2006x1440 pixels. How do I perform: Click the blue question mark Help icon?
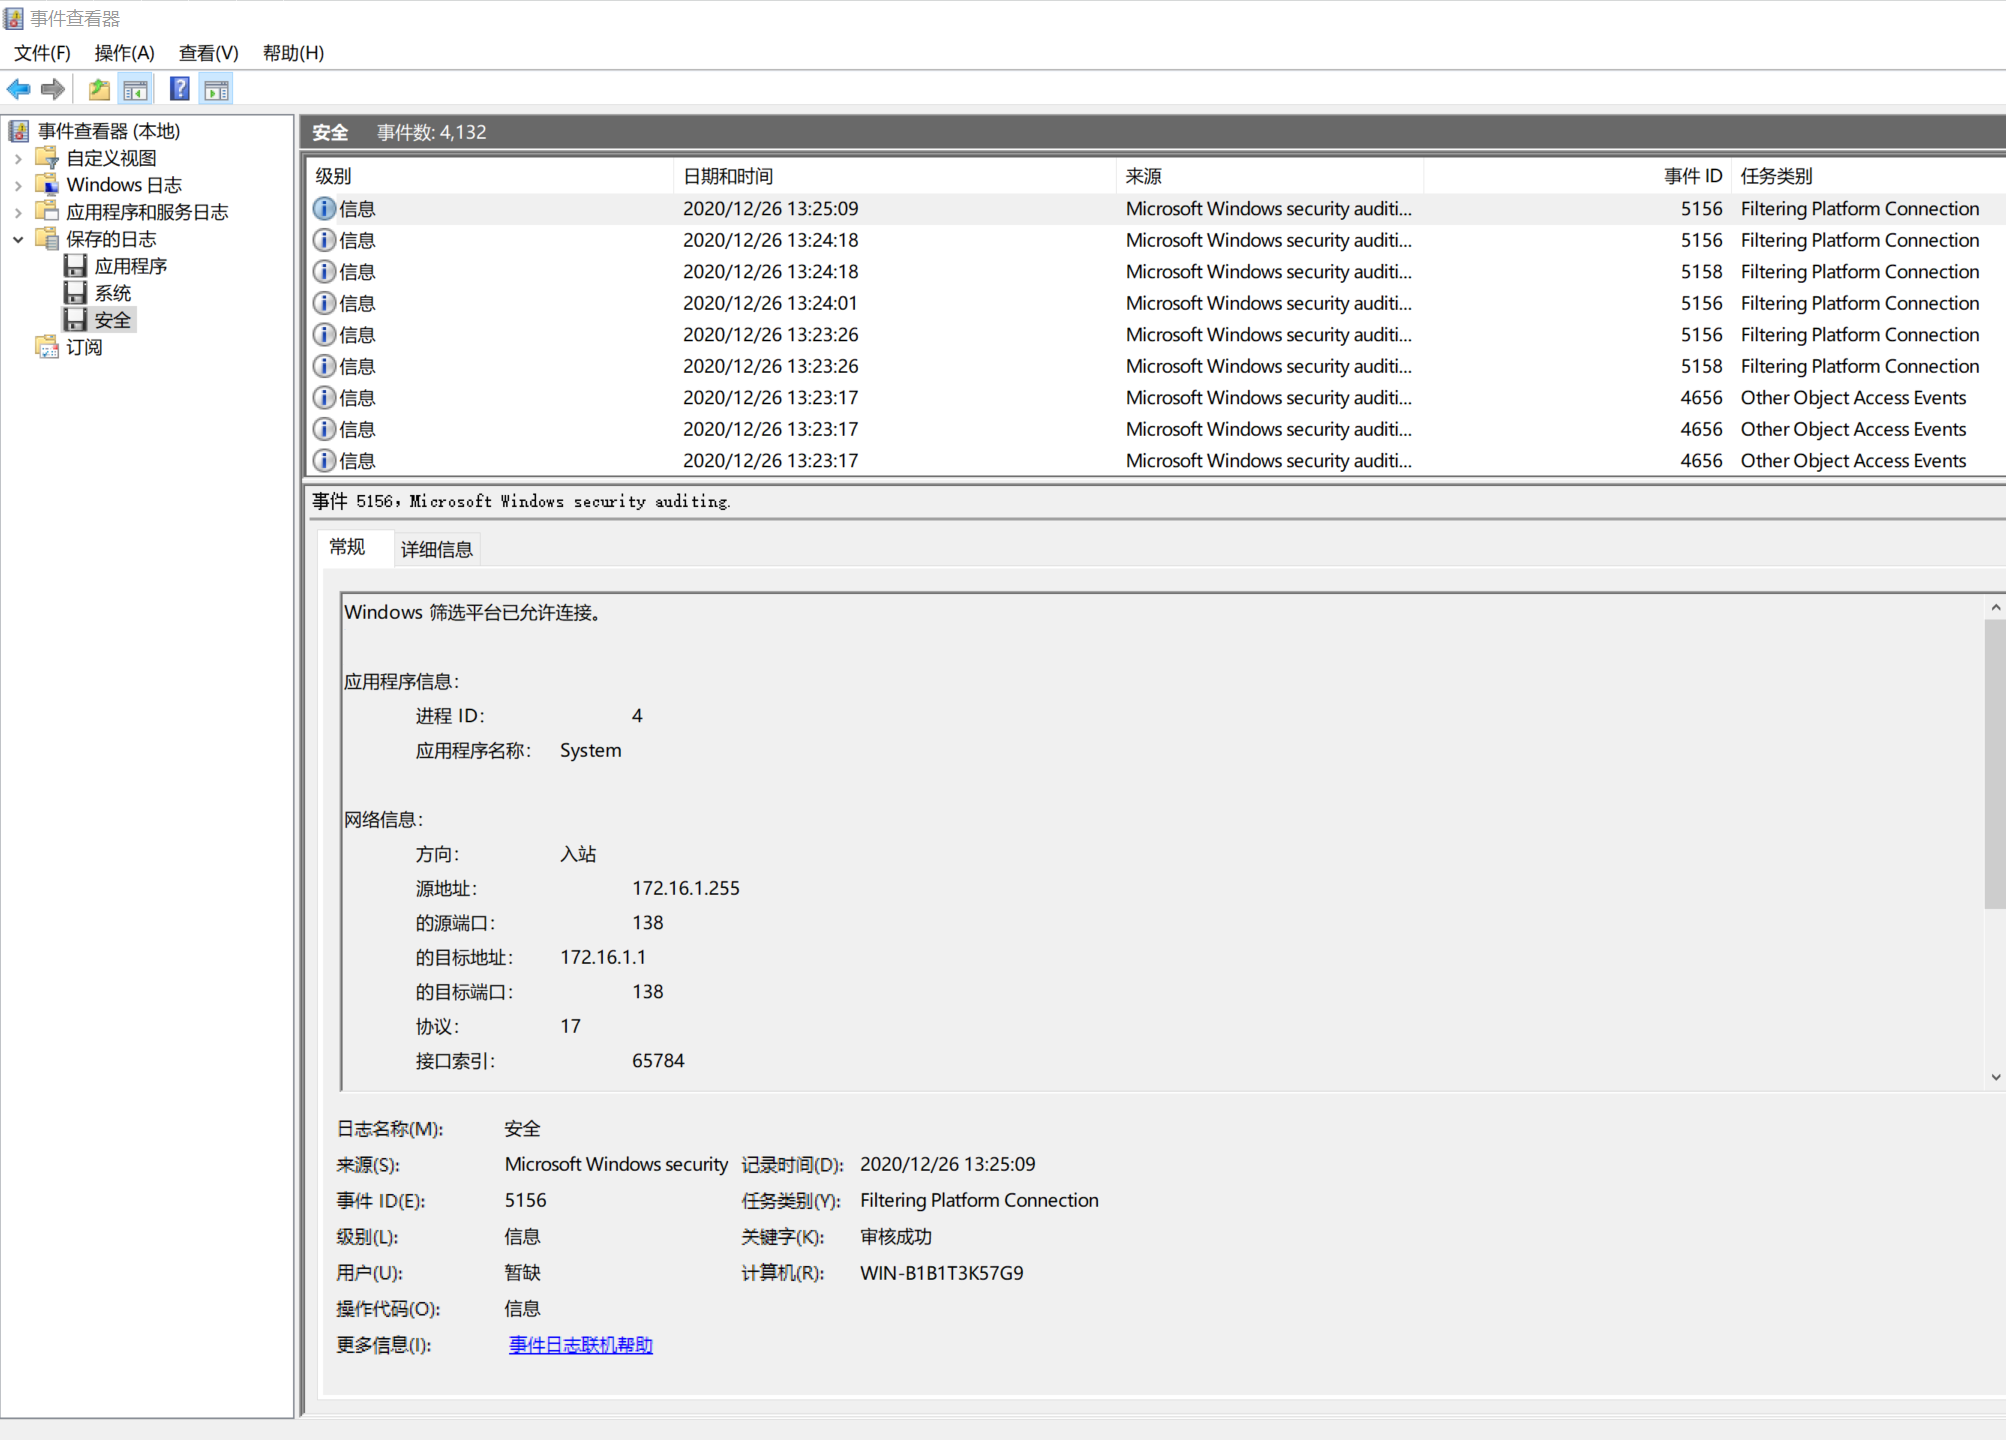pos(180,90)
